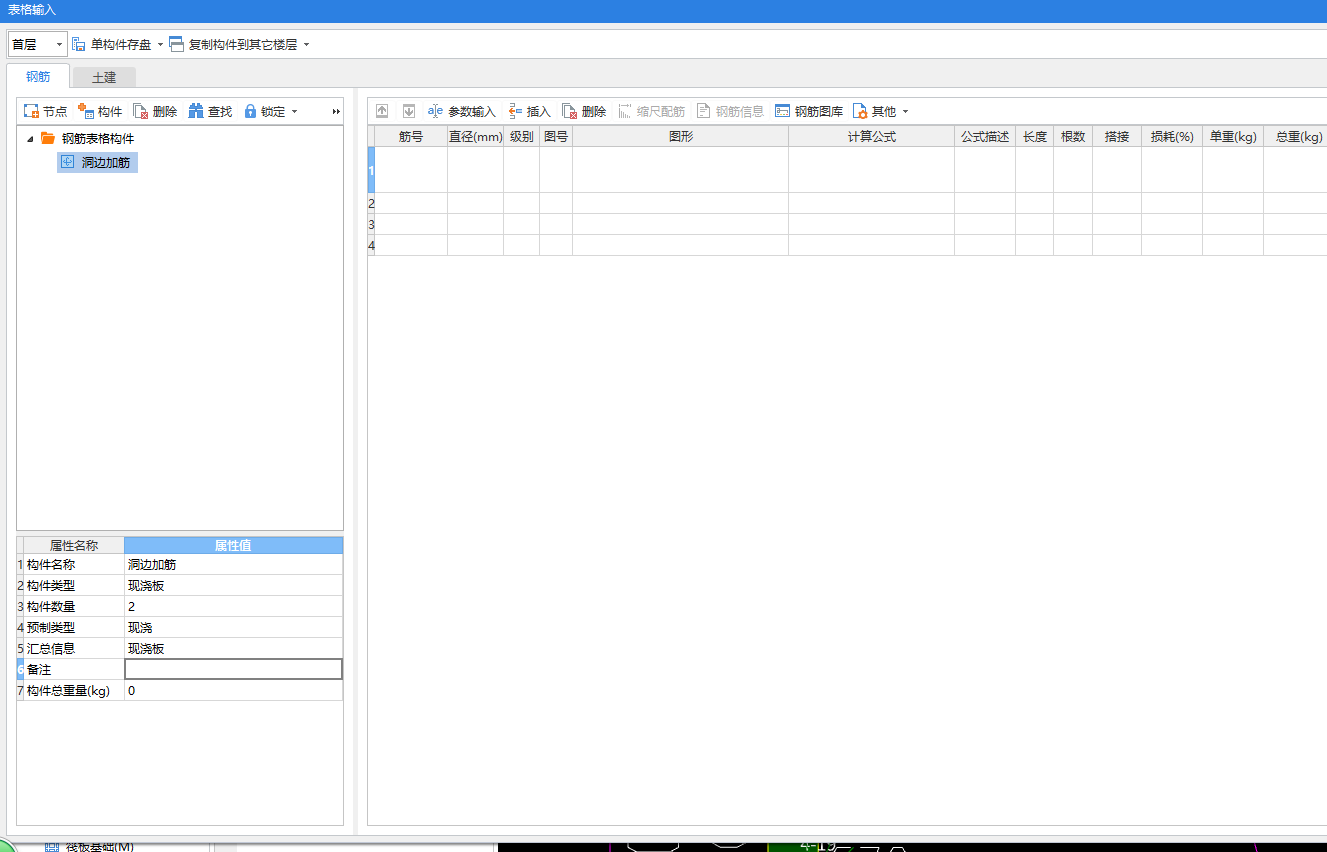This screenshot has height=852, width=1327.
Task: Expand the 复制构件到其它楼层 dropdown arrow
Action: click(x=306, y=45)
